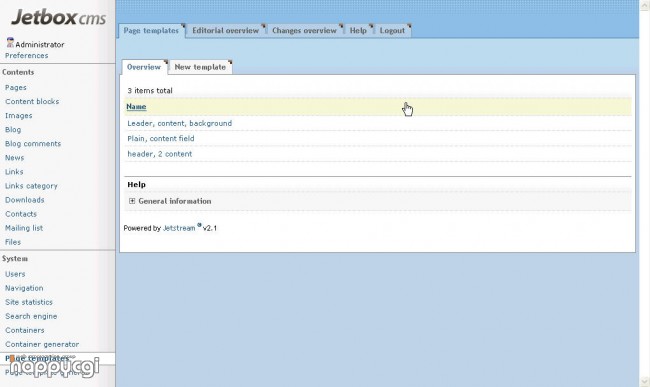
Task: Open Contacts in sidebar
Action: pos(21,214)
